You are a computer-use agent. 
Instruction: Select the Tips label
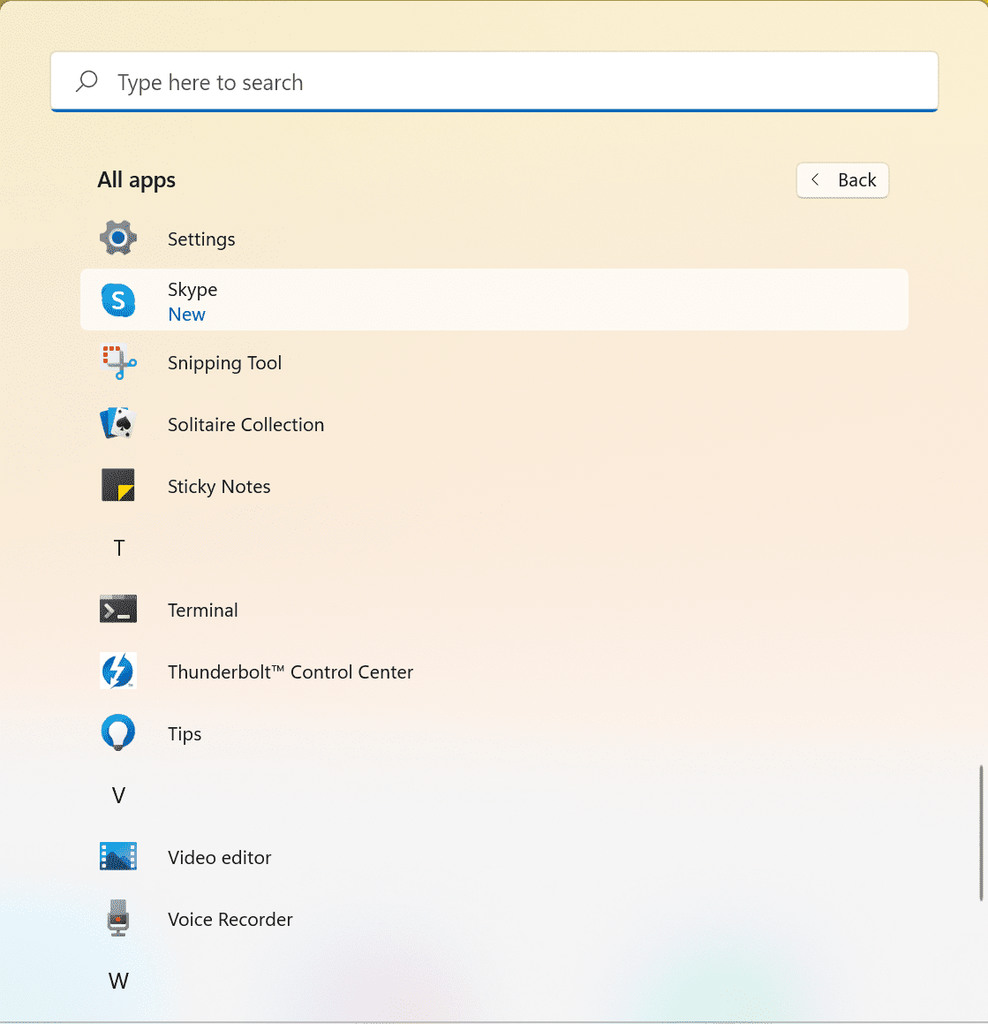coord(184,735)
